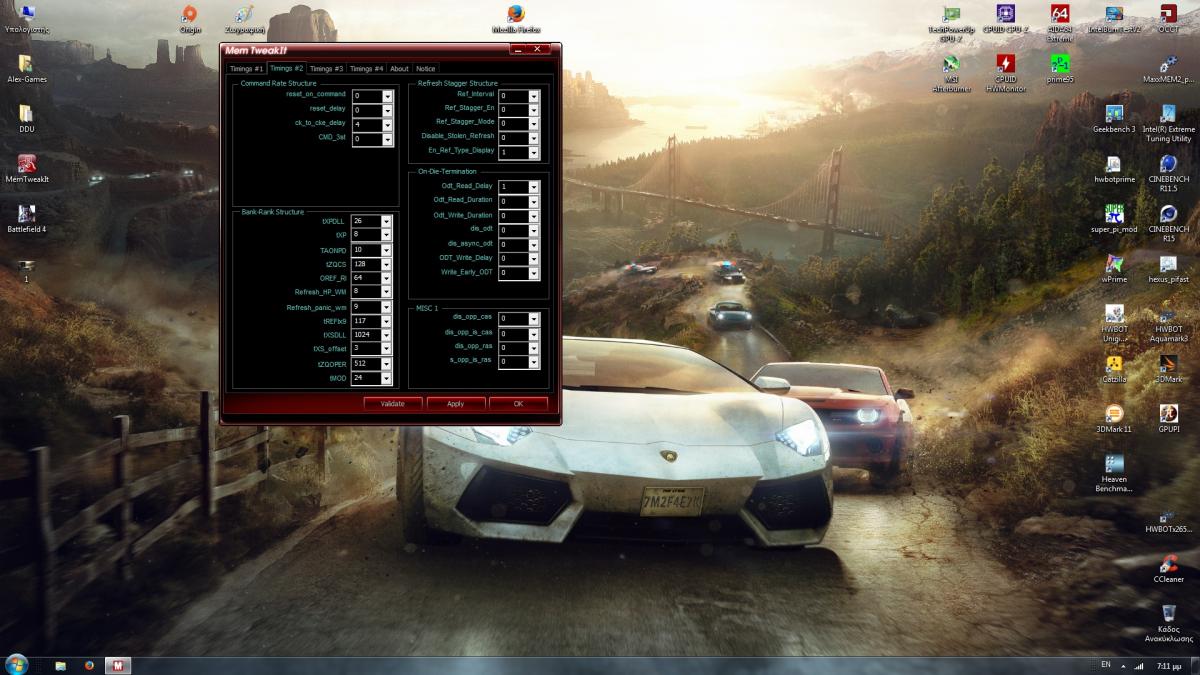The height and width of the screenshot is (675, 1200).
Task: Open the CPUID HWMonitor desktop icon
Action: (x=1005, y=71)
